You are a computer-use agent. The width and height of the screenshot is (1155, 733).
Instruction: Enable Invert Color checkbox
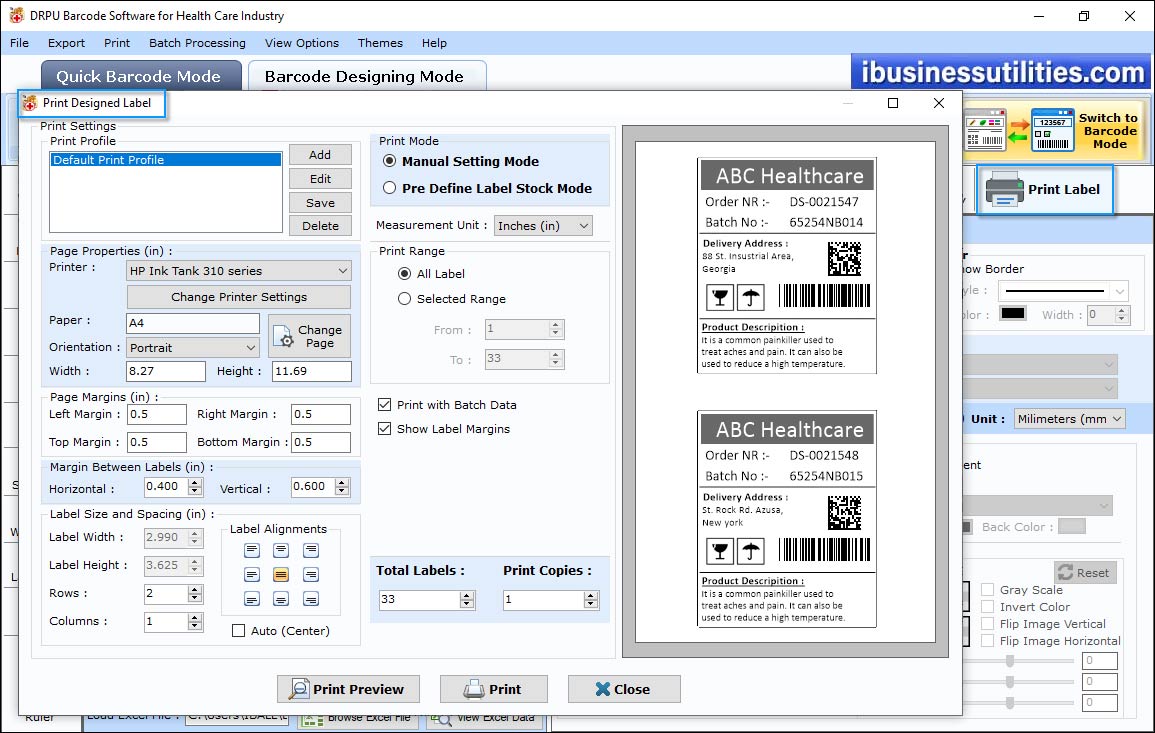pos(988,606)
